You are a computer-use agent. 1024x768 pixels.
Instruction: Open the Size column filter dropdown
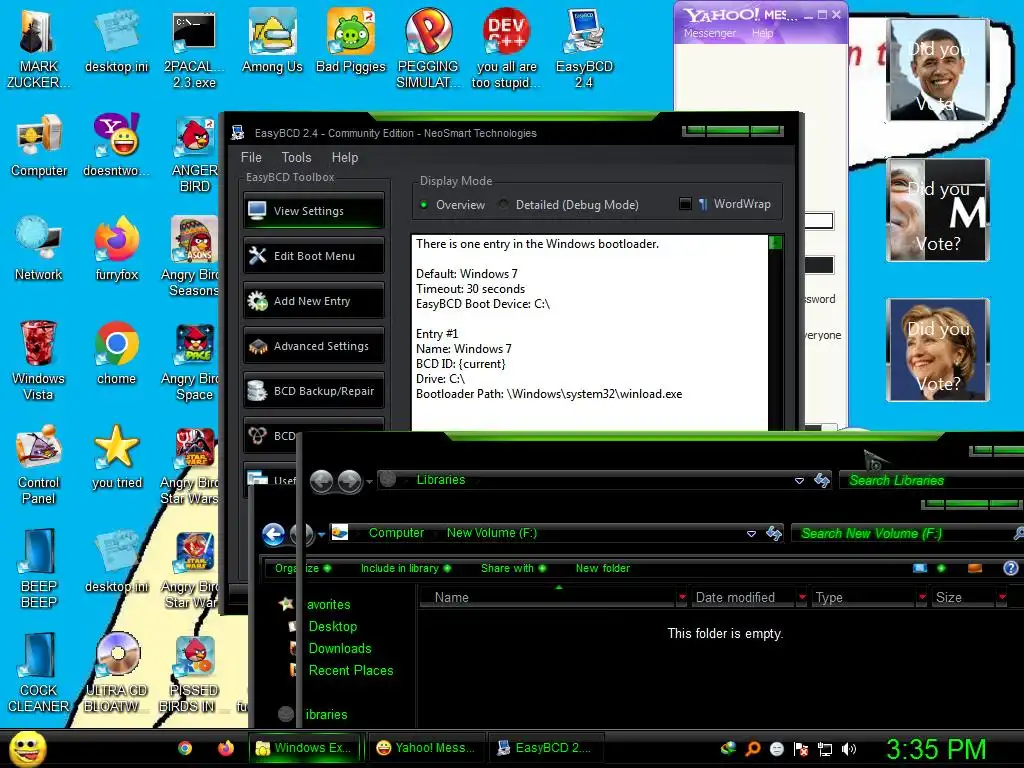pyautogui.click(x=1002, y=597)
